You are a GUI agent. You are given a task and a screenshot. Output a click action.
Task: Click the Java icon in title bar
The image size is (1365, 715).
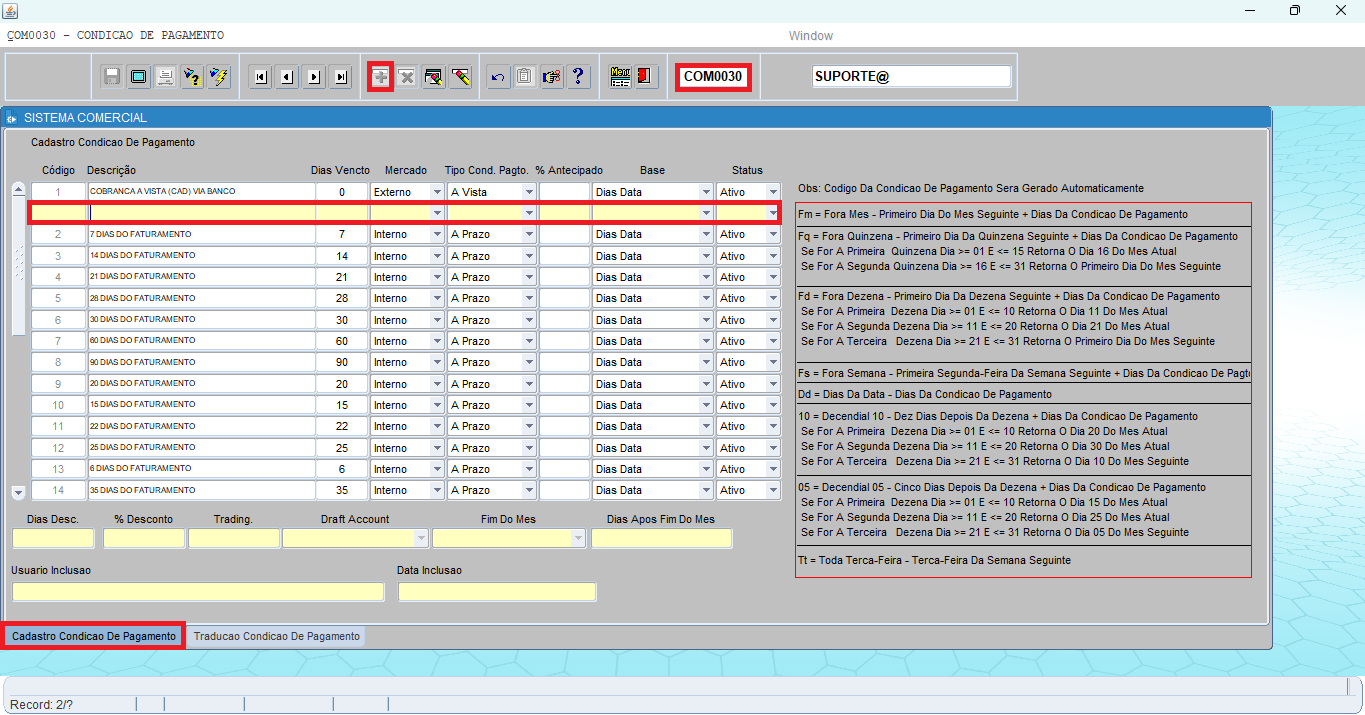pos(10,10)
